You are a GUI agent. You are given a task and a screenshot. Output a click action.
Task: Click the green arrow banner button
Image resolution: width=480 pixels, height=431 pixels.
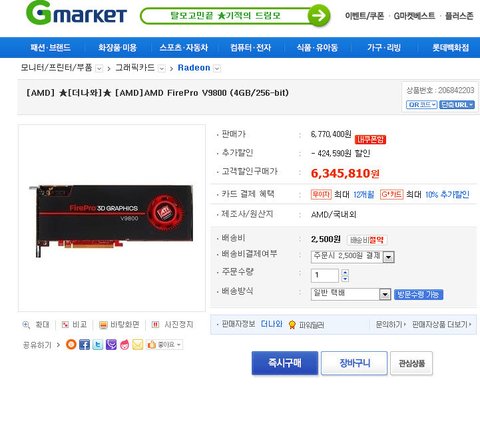point(319,15)
